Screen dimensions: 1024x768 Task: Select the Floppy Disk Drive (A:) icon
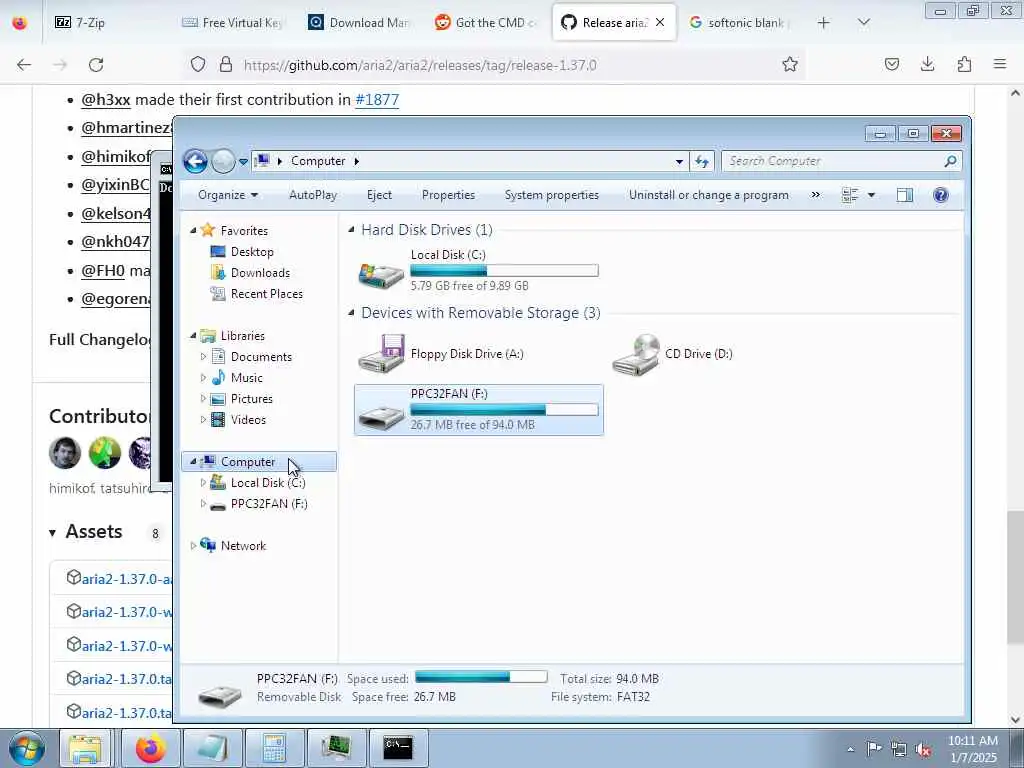click(381, 353)
